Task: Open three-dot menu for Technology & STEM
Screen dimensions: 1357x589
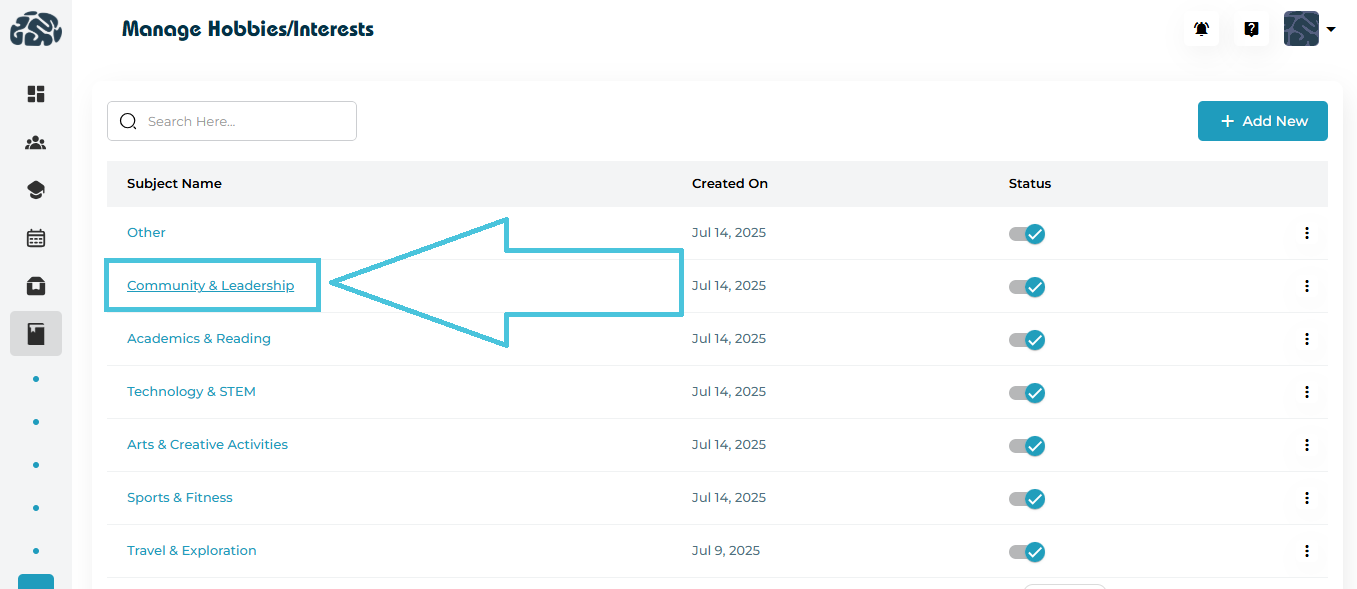Action: click(1306, 392)
